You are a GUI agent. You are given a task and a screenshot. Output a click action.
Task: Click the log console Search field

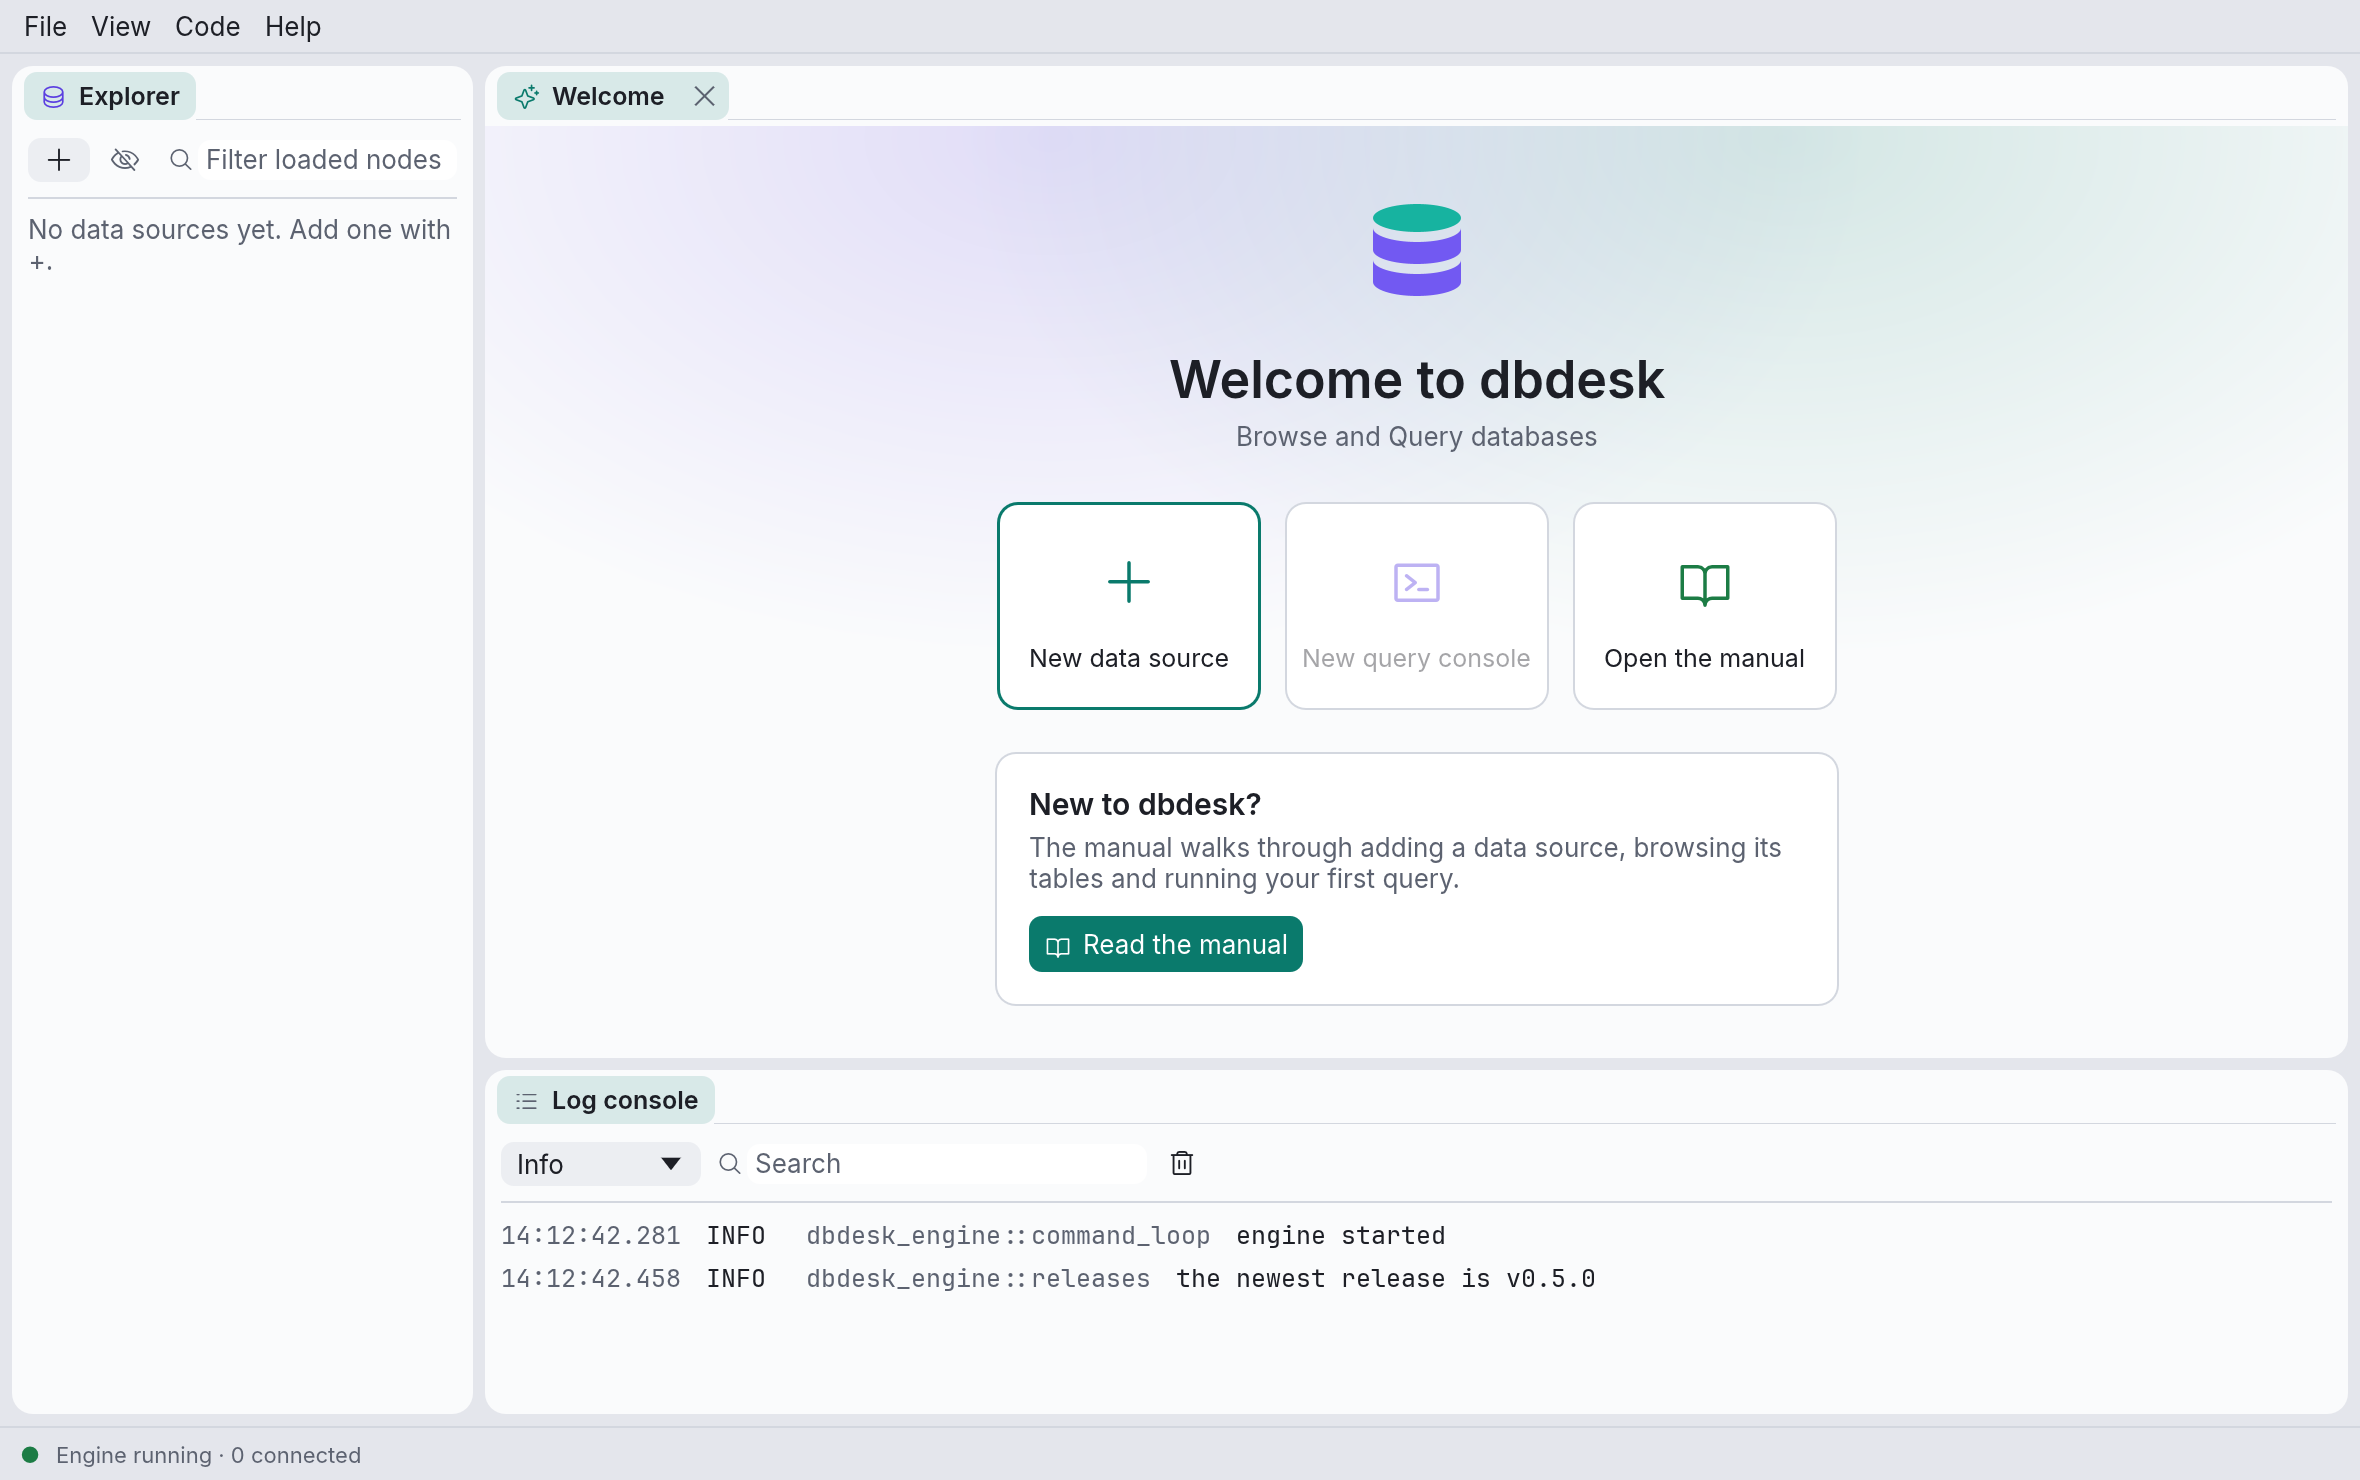point(946,1164)
